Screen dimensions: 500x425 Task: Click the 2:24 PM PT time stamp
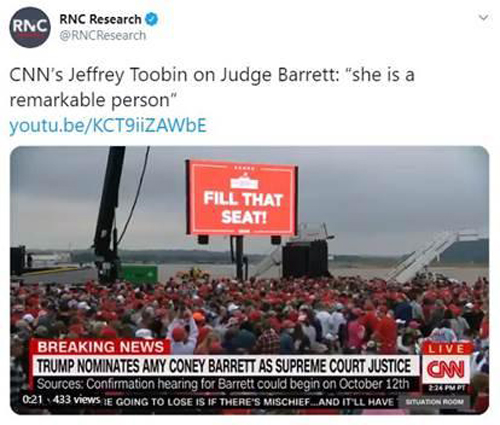(446, 388)
